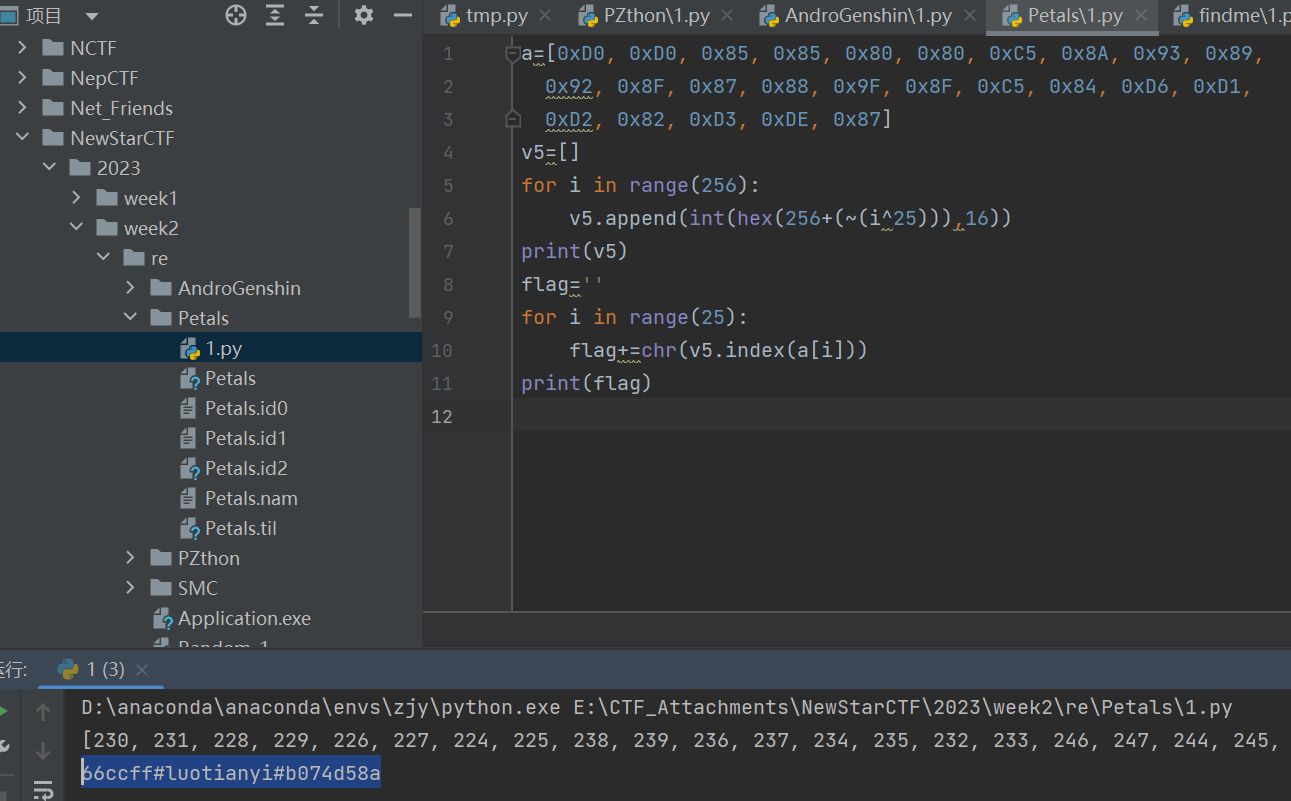Click the up arrow in run console

(42, 712)
